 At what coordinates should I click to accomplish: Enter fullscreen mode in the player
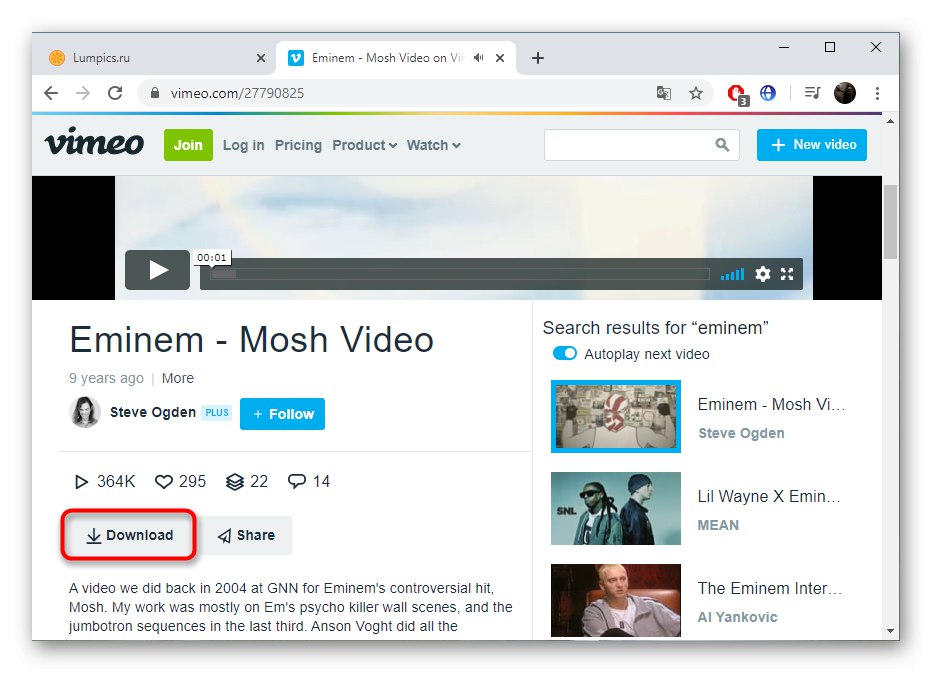click(787, 274)
